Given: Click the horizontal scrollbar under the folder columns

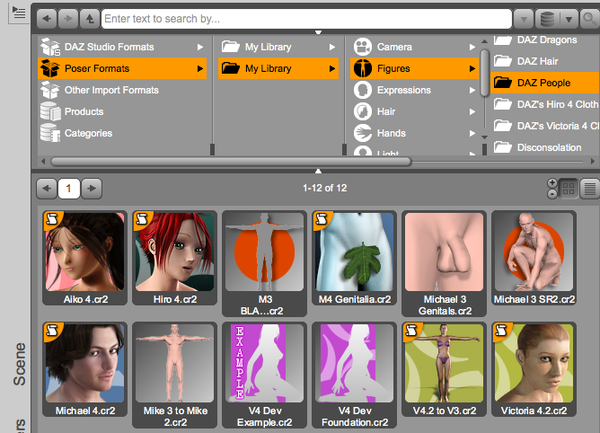Looking at the screenshot, I should click(231, 161).
